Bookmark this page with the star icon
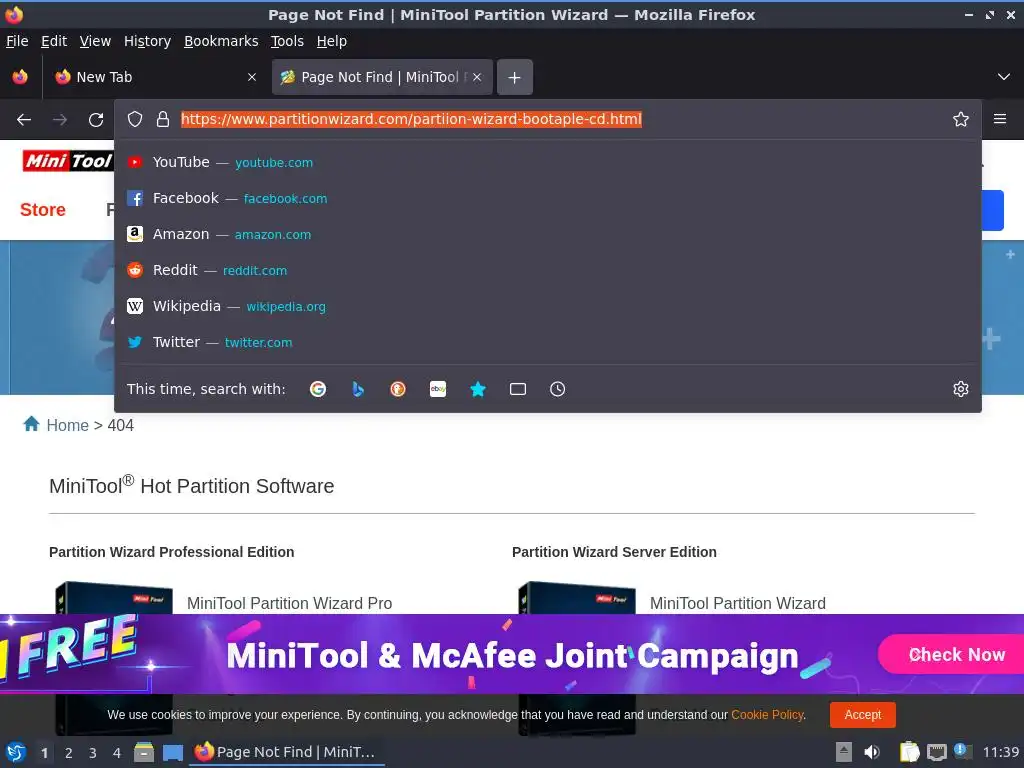 click(x=960, y=120)
